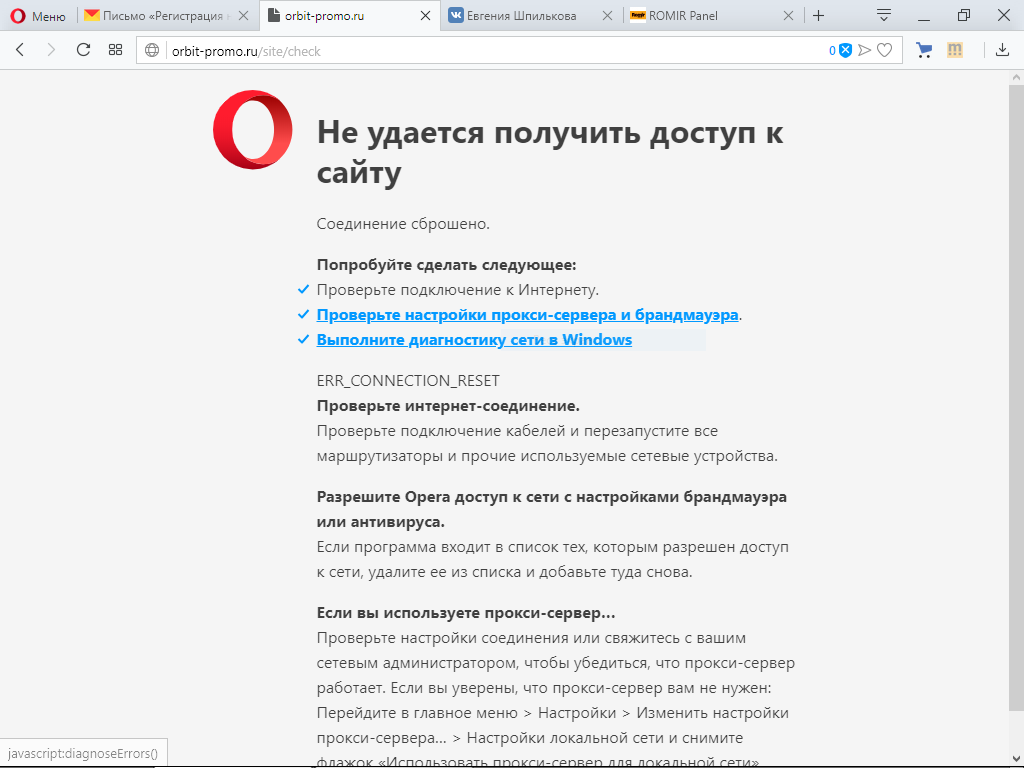Image resolution: width=1024 pixels, height=768 pixels.
Task: Open the Speed Dial start page
Action: point(116,50)
